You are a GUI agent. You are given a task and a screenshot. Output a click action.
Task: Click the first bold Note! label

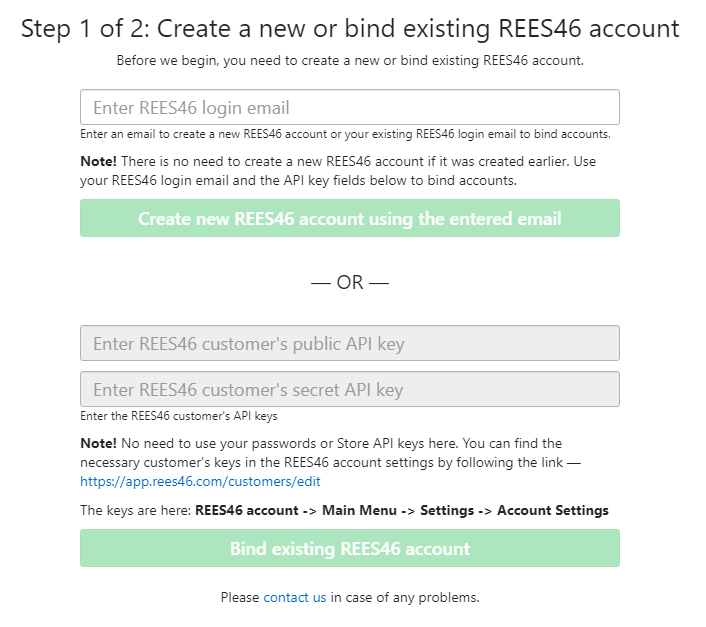tap(98, 161)
